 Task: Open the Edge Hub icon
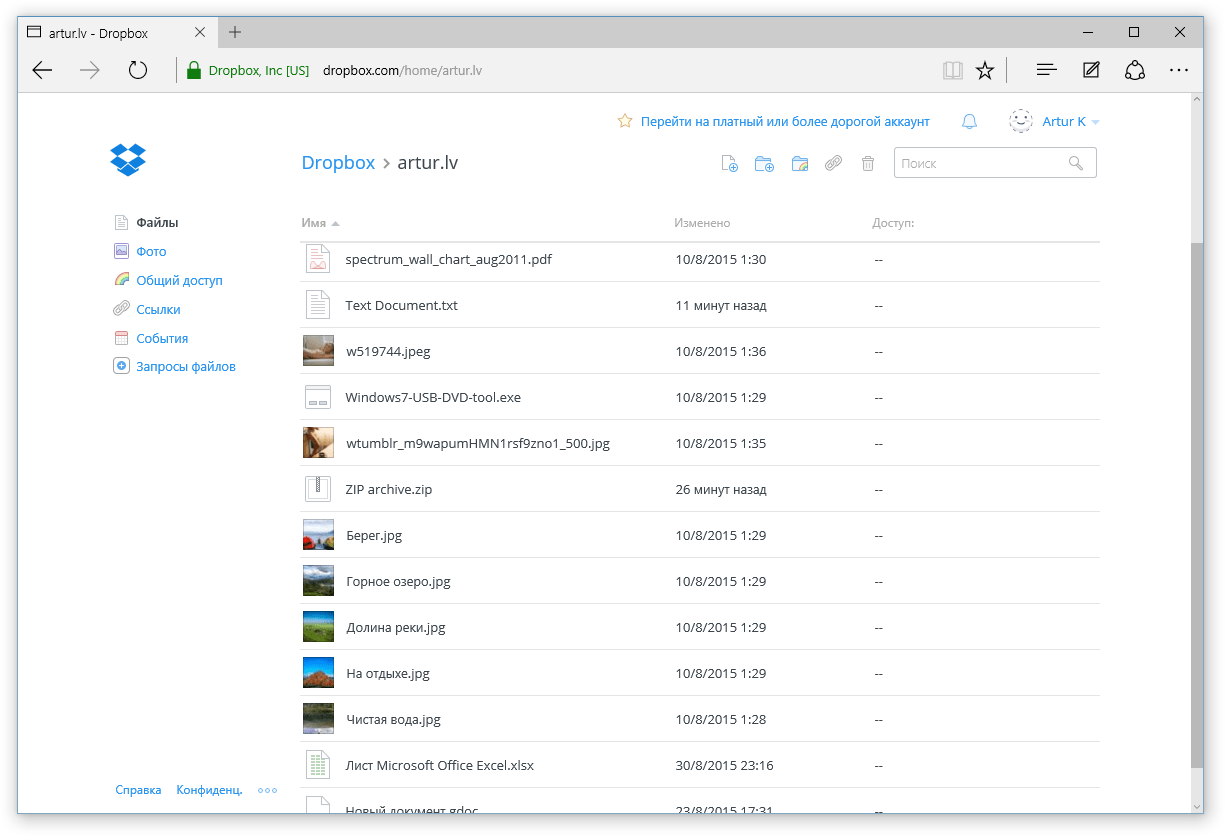point(1046,70)
